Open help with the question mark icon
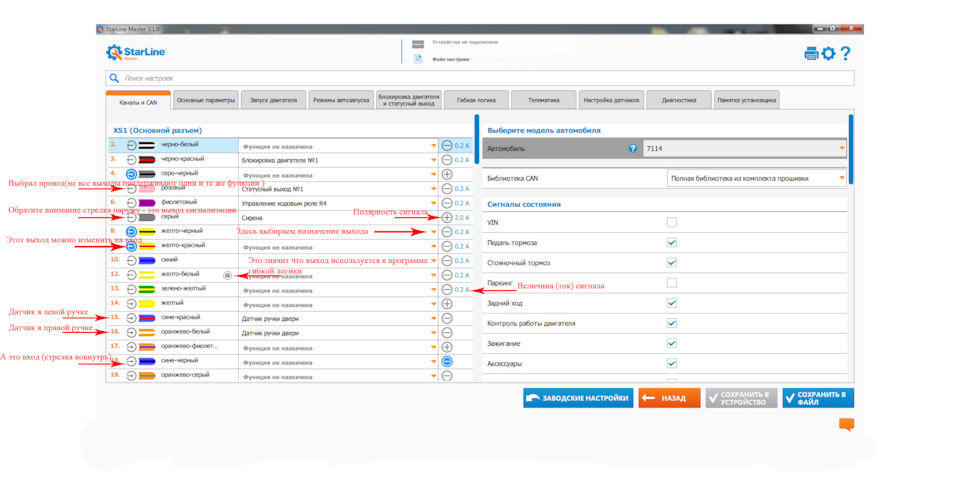Image resolution: width=960 pixels, height=480 pixels. (x=845, y=54)
